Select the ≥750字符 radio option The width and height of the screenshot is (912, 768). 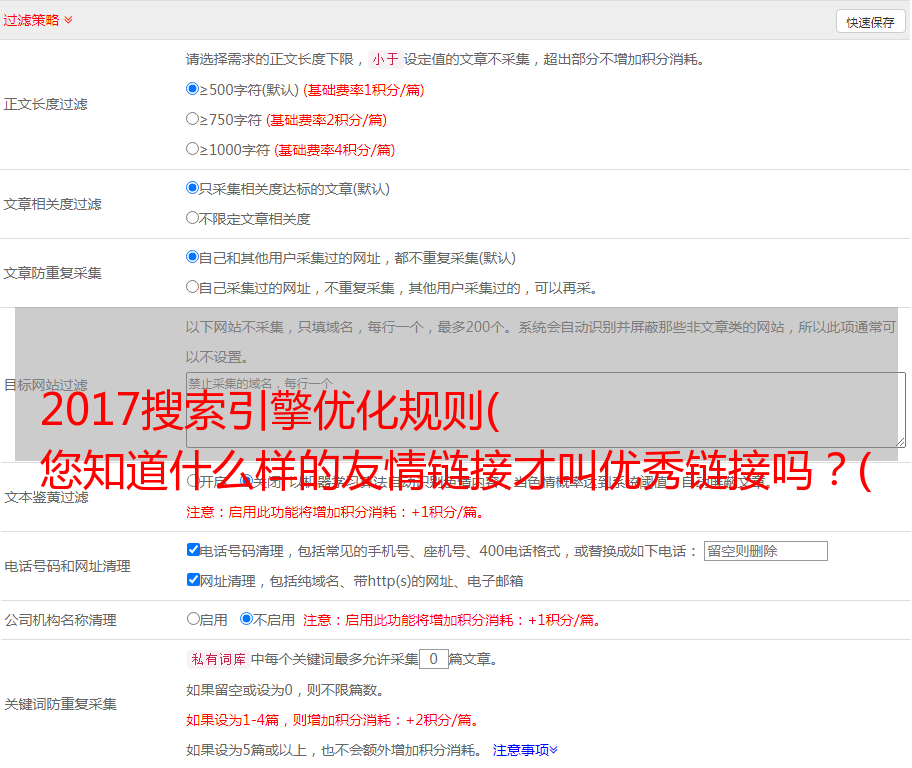(192, 119)
